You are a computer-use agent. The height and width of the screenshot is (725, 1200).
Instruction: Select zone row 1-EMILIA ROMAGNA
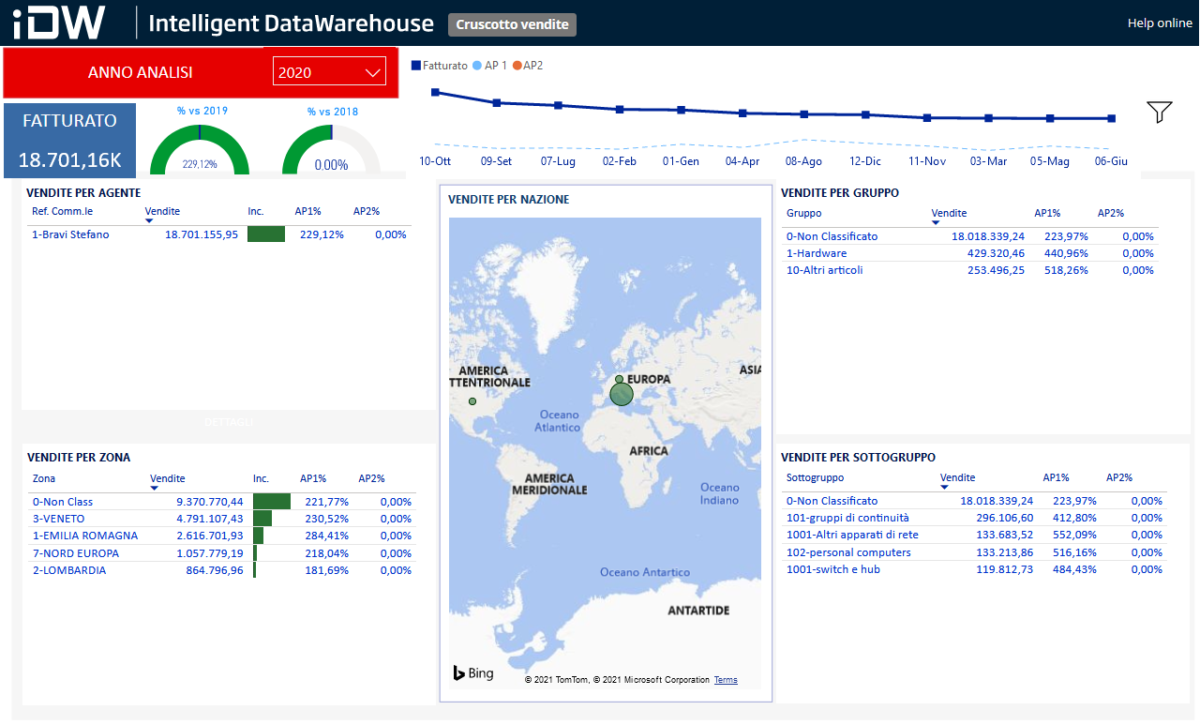222,535
